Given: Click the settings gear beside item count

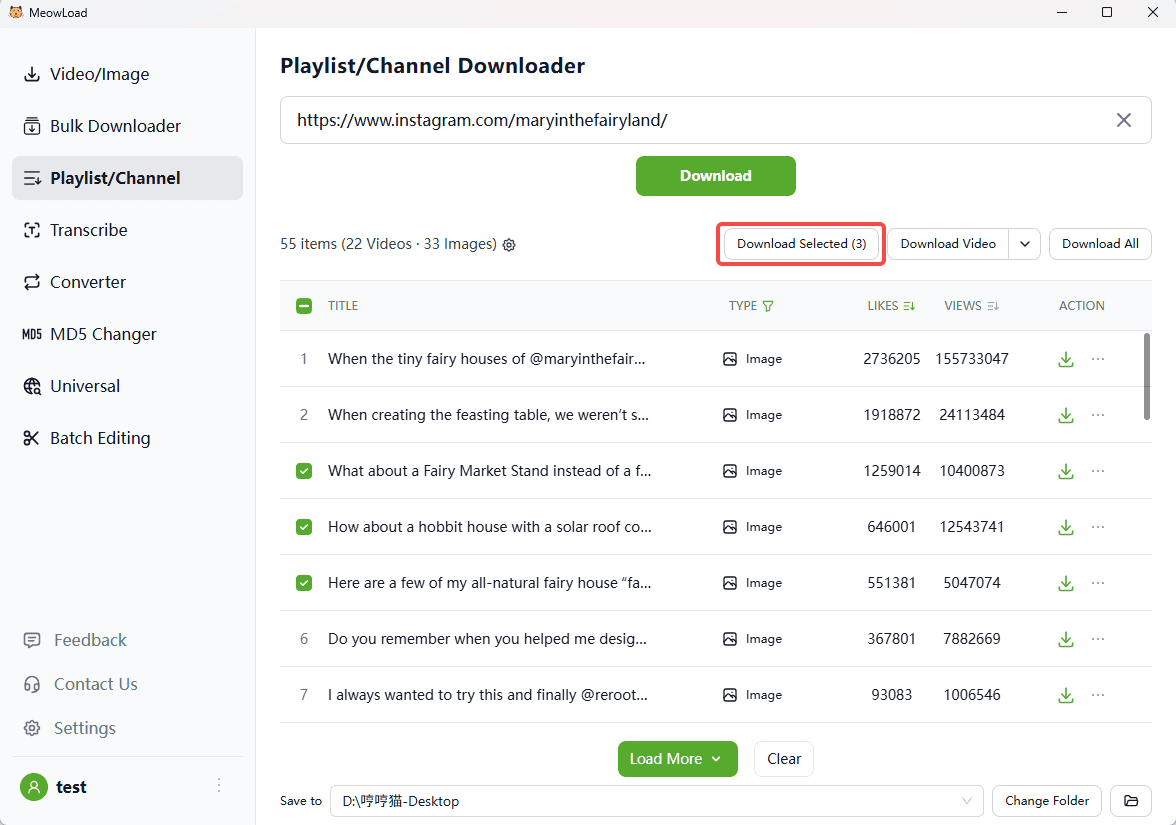Looking at the screenshot, I should pos(509,245).
